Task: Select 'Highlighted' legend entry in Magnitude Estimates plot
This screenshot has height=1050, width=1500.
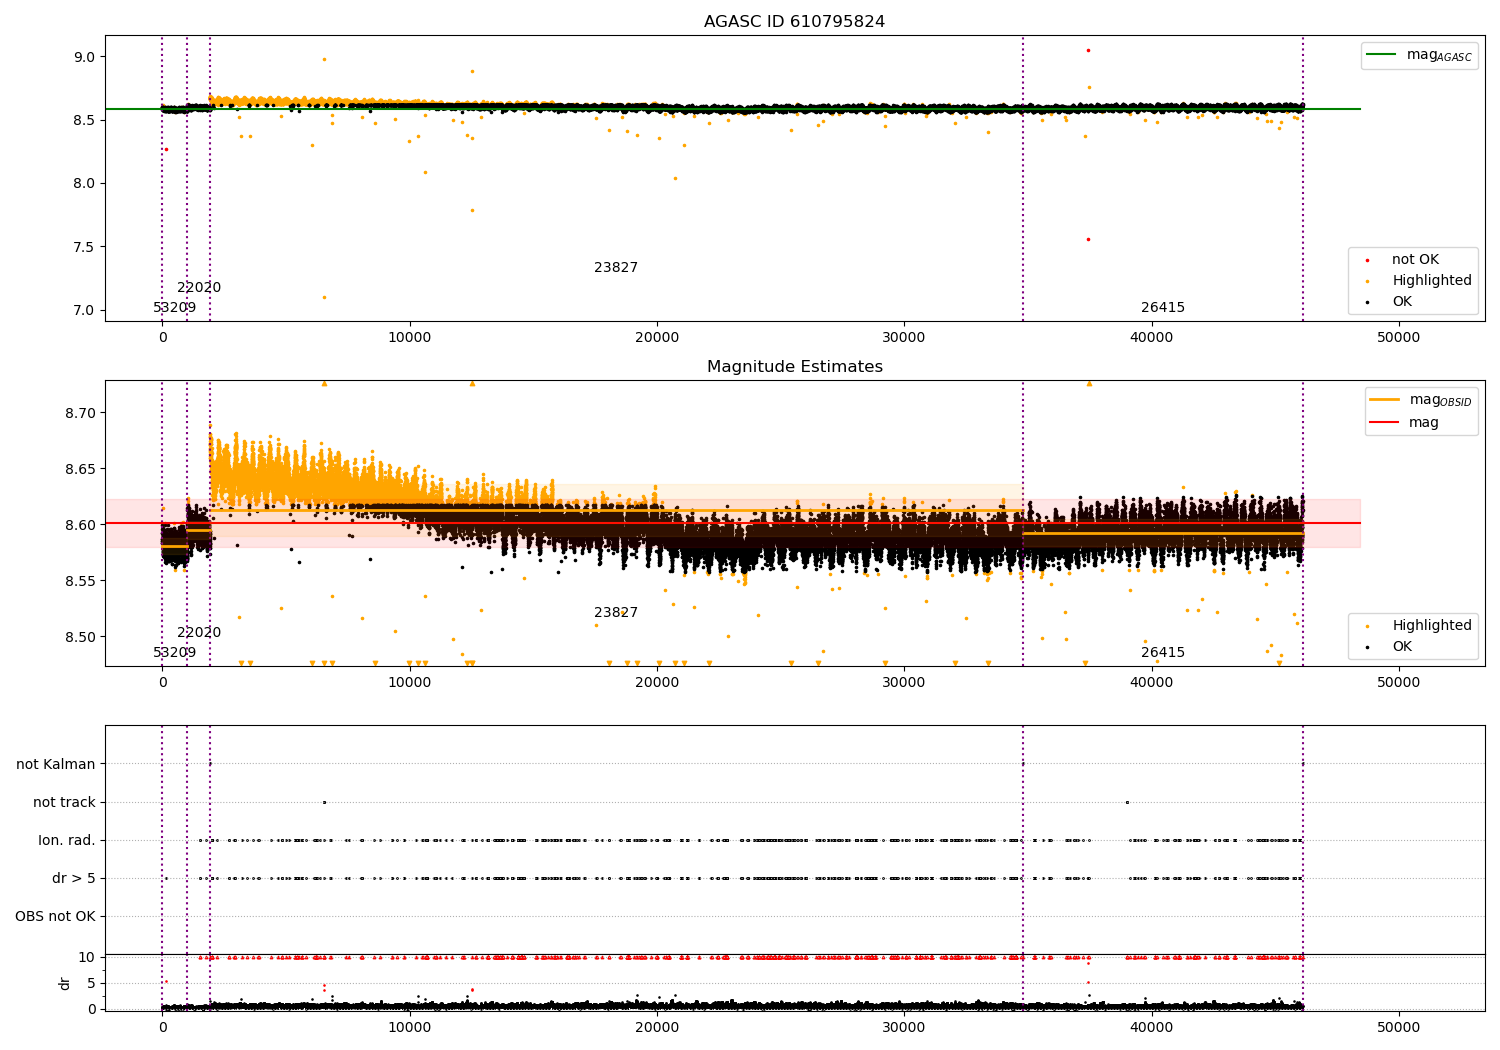Action: [x=1431, y=626]
